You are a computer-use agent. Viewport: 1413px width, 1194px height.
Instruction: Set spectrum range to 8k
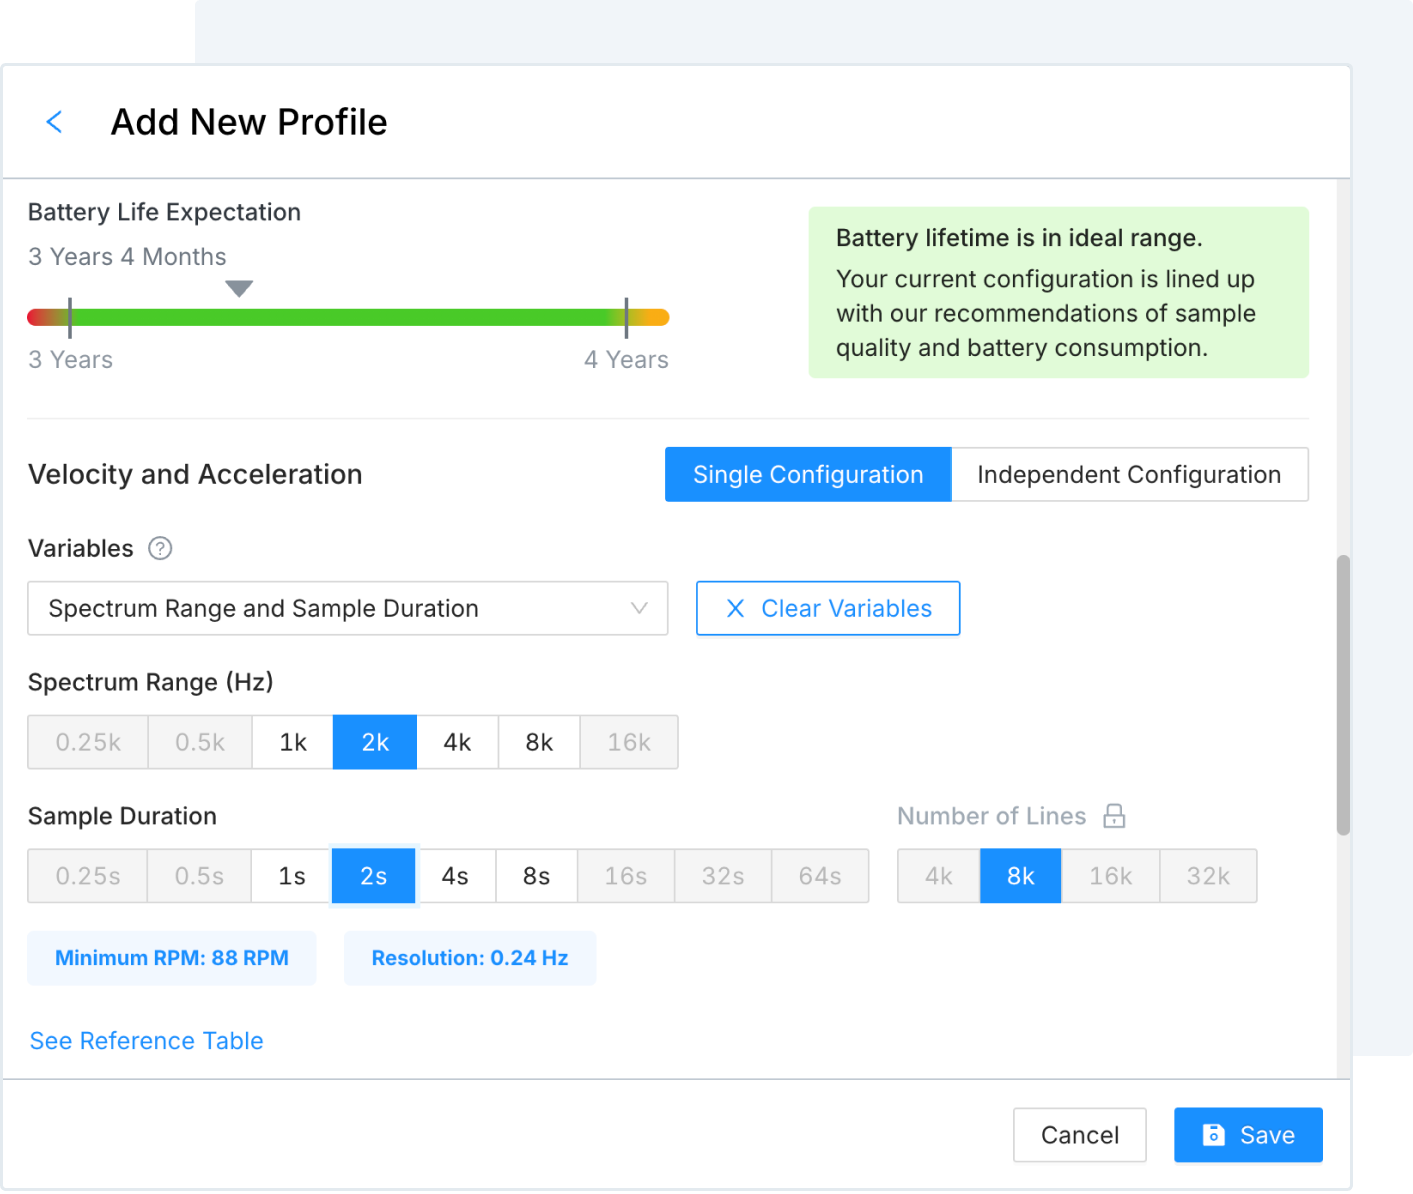[x=539, y=742]
